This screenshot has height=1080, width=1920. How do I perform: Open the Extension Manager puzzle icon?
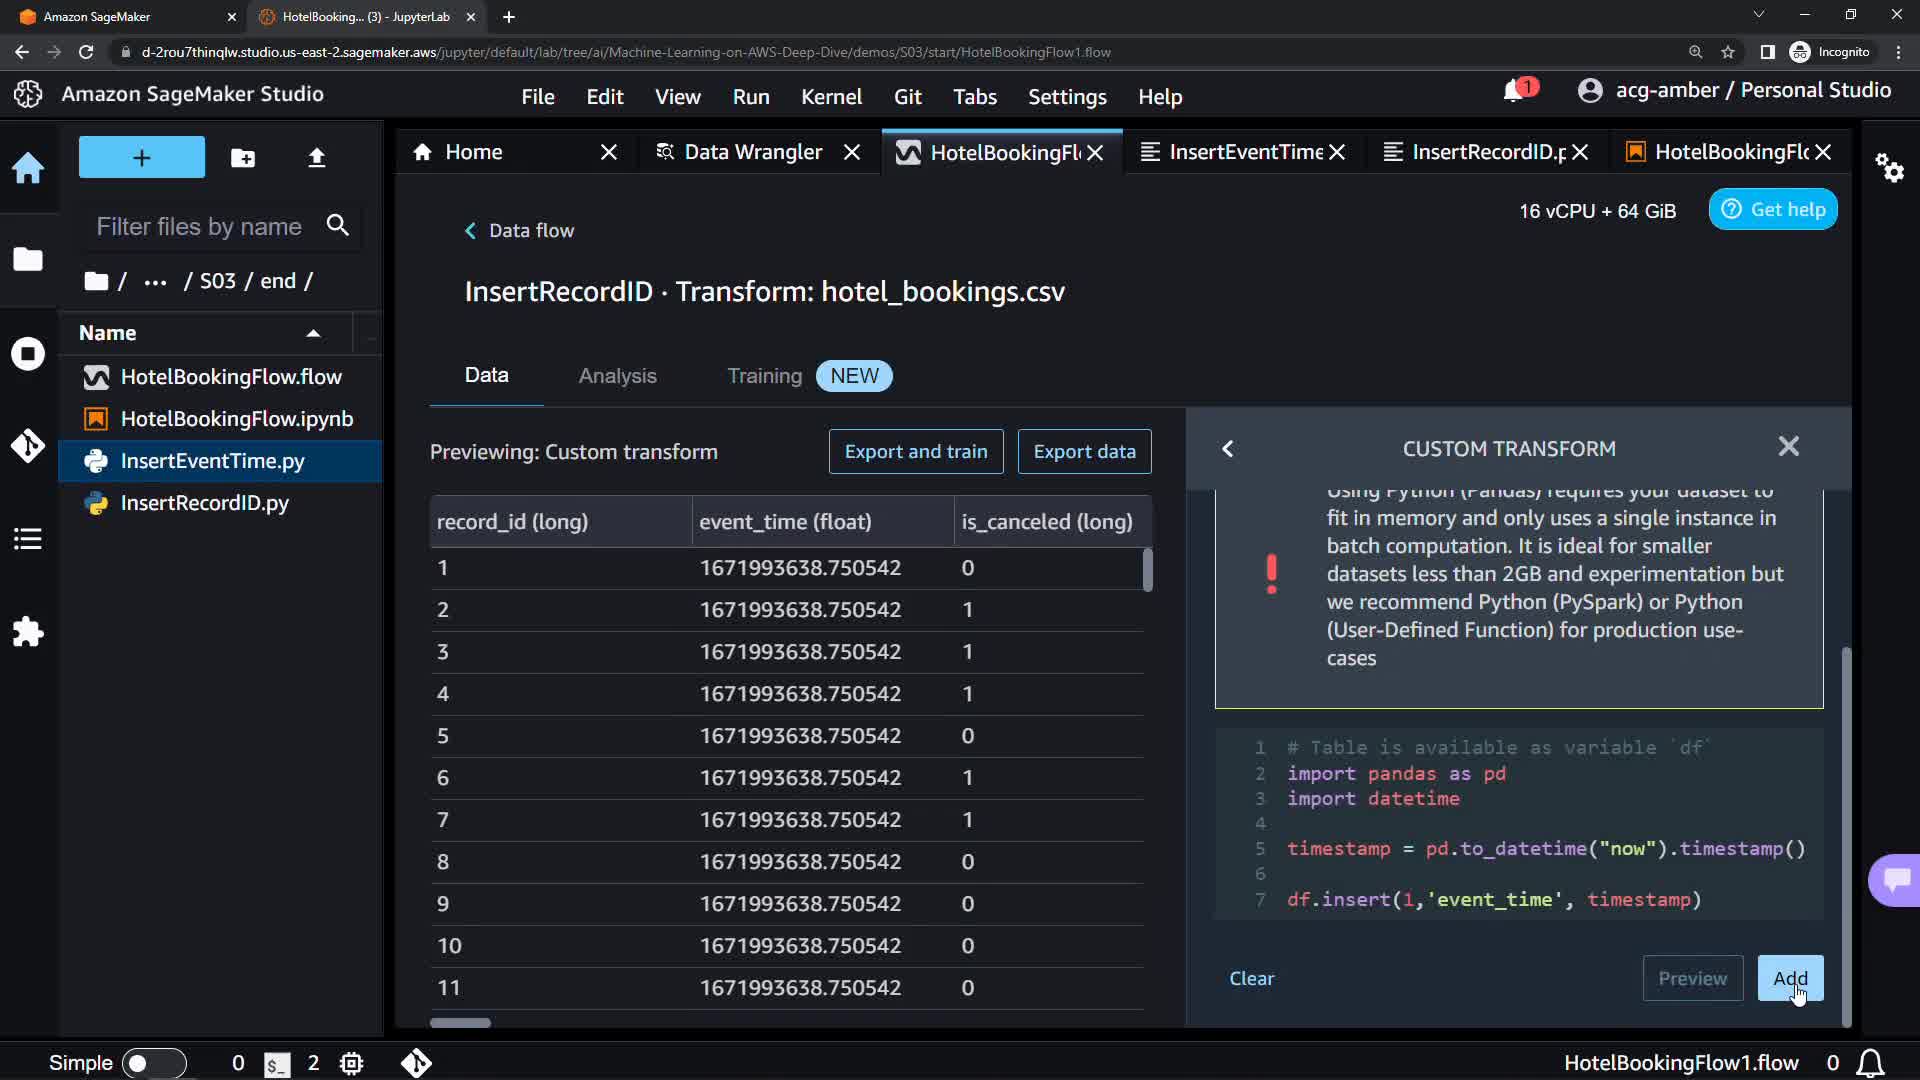pyautogui.click(x=28, y=631)
